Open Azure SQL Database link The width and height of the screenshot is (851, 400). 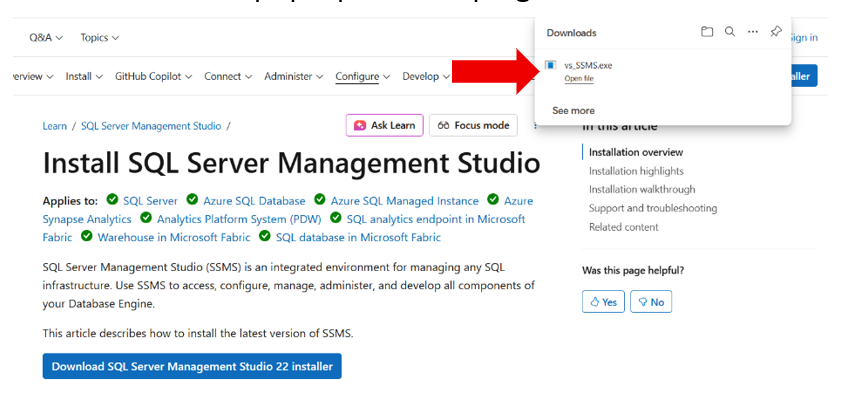pyautogui.click(x=254, y=201)
